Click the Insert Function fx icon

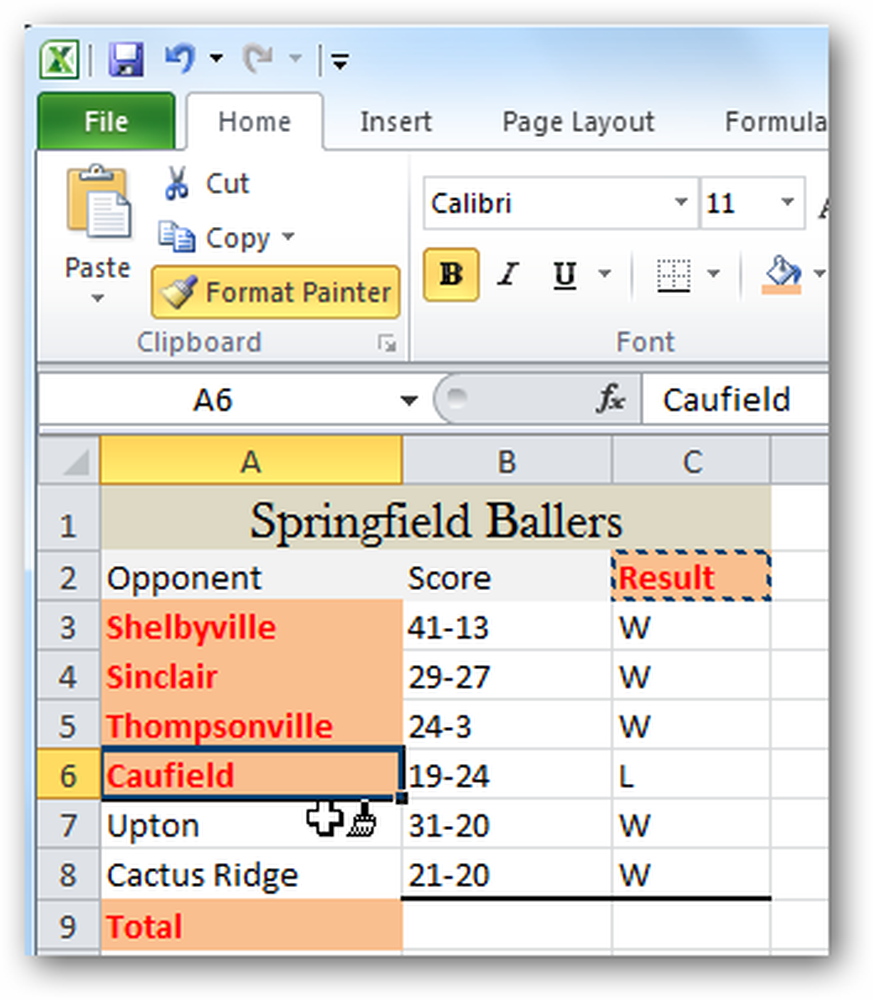tap(610, 399)
